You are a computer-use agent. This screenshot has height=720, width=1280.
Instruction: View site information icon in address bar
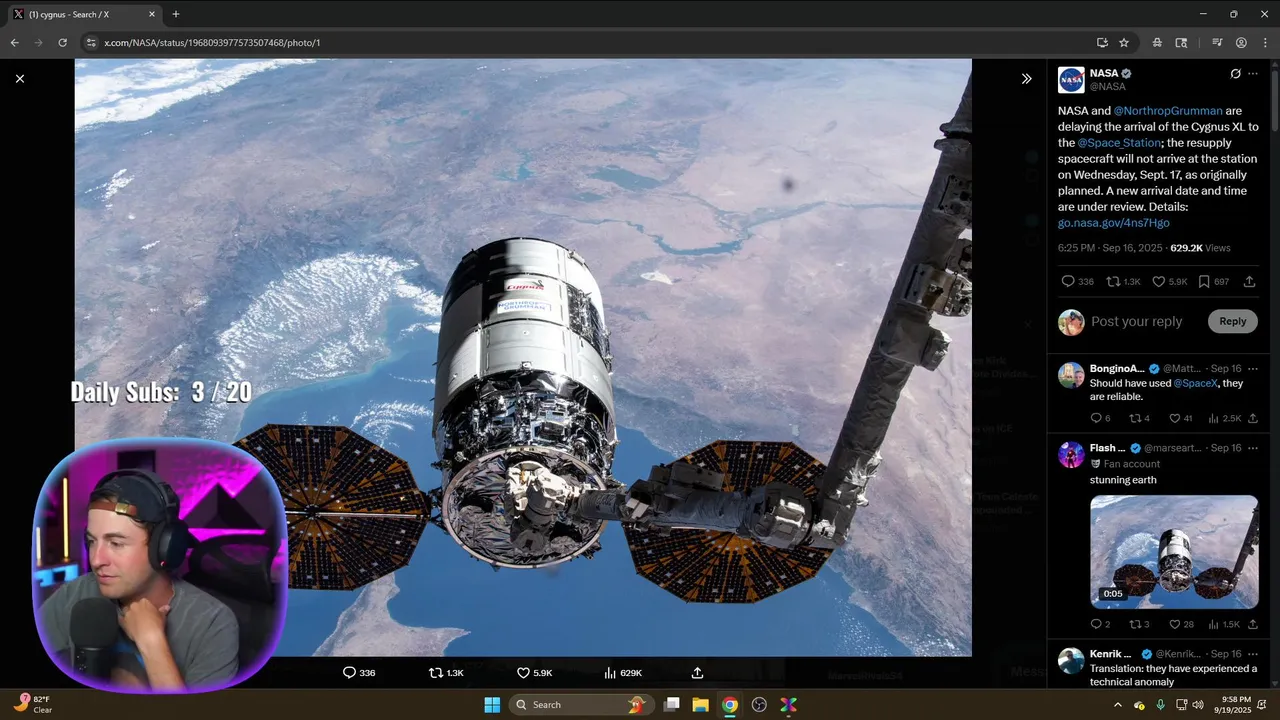pyautogui.click(x=91, y=43)
